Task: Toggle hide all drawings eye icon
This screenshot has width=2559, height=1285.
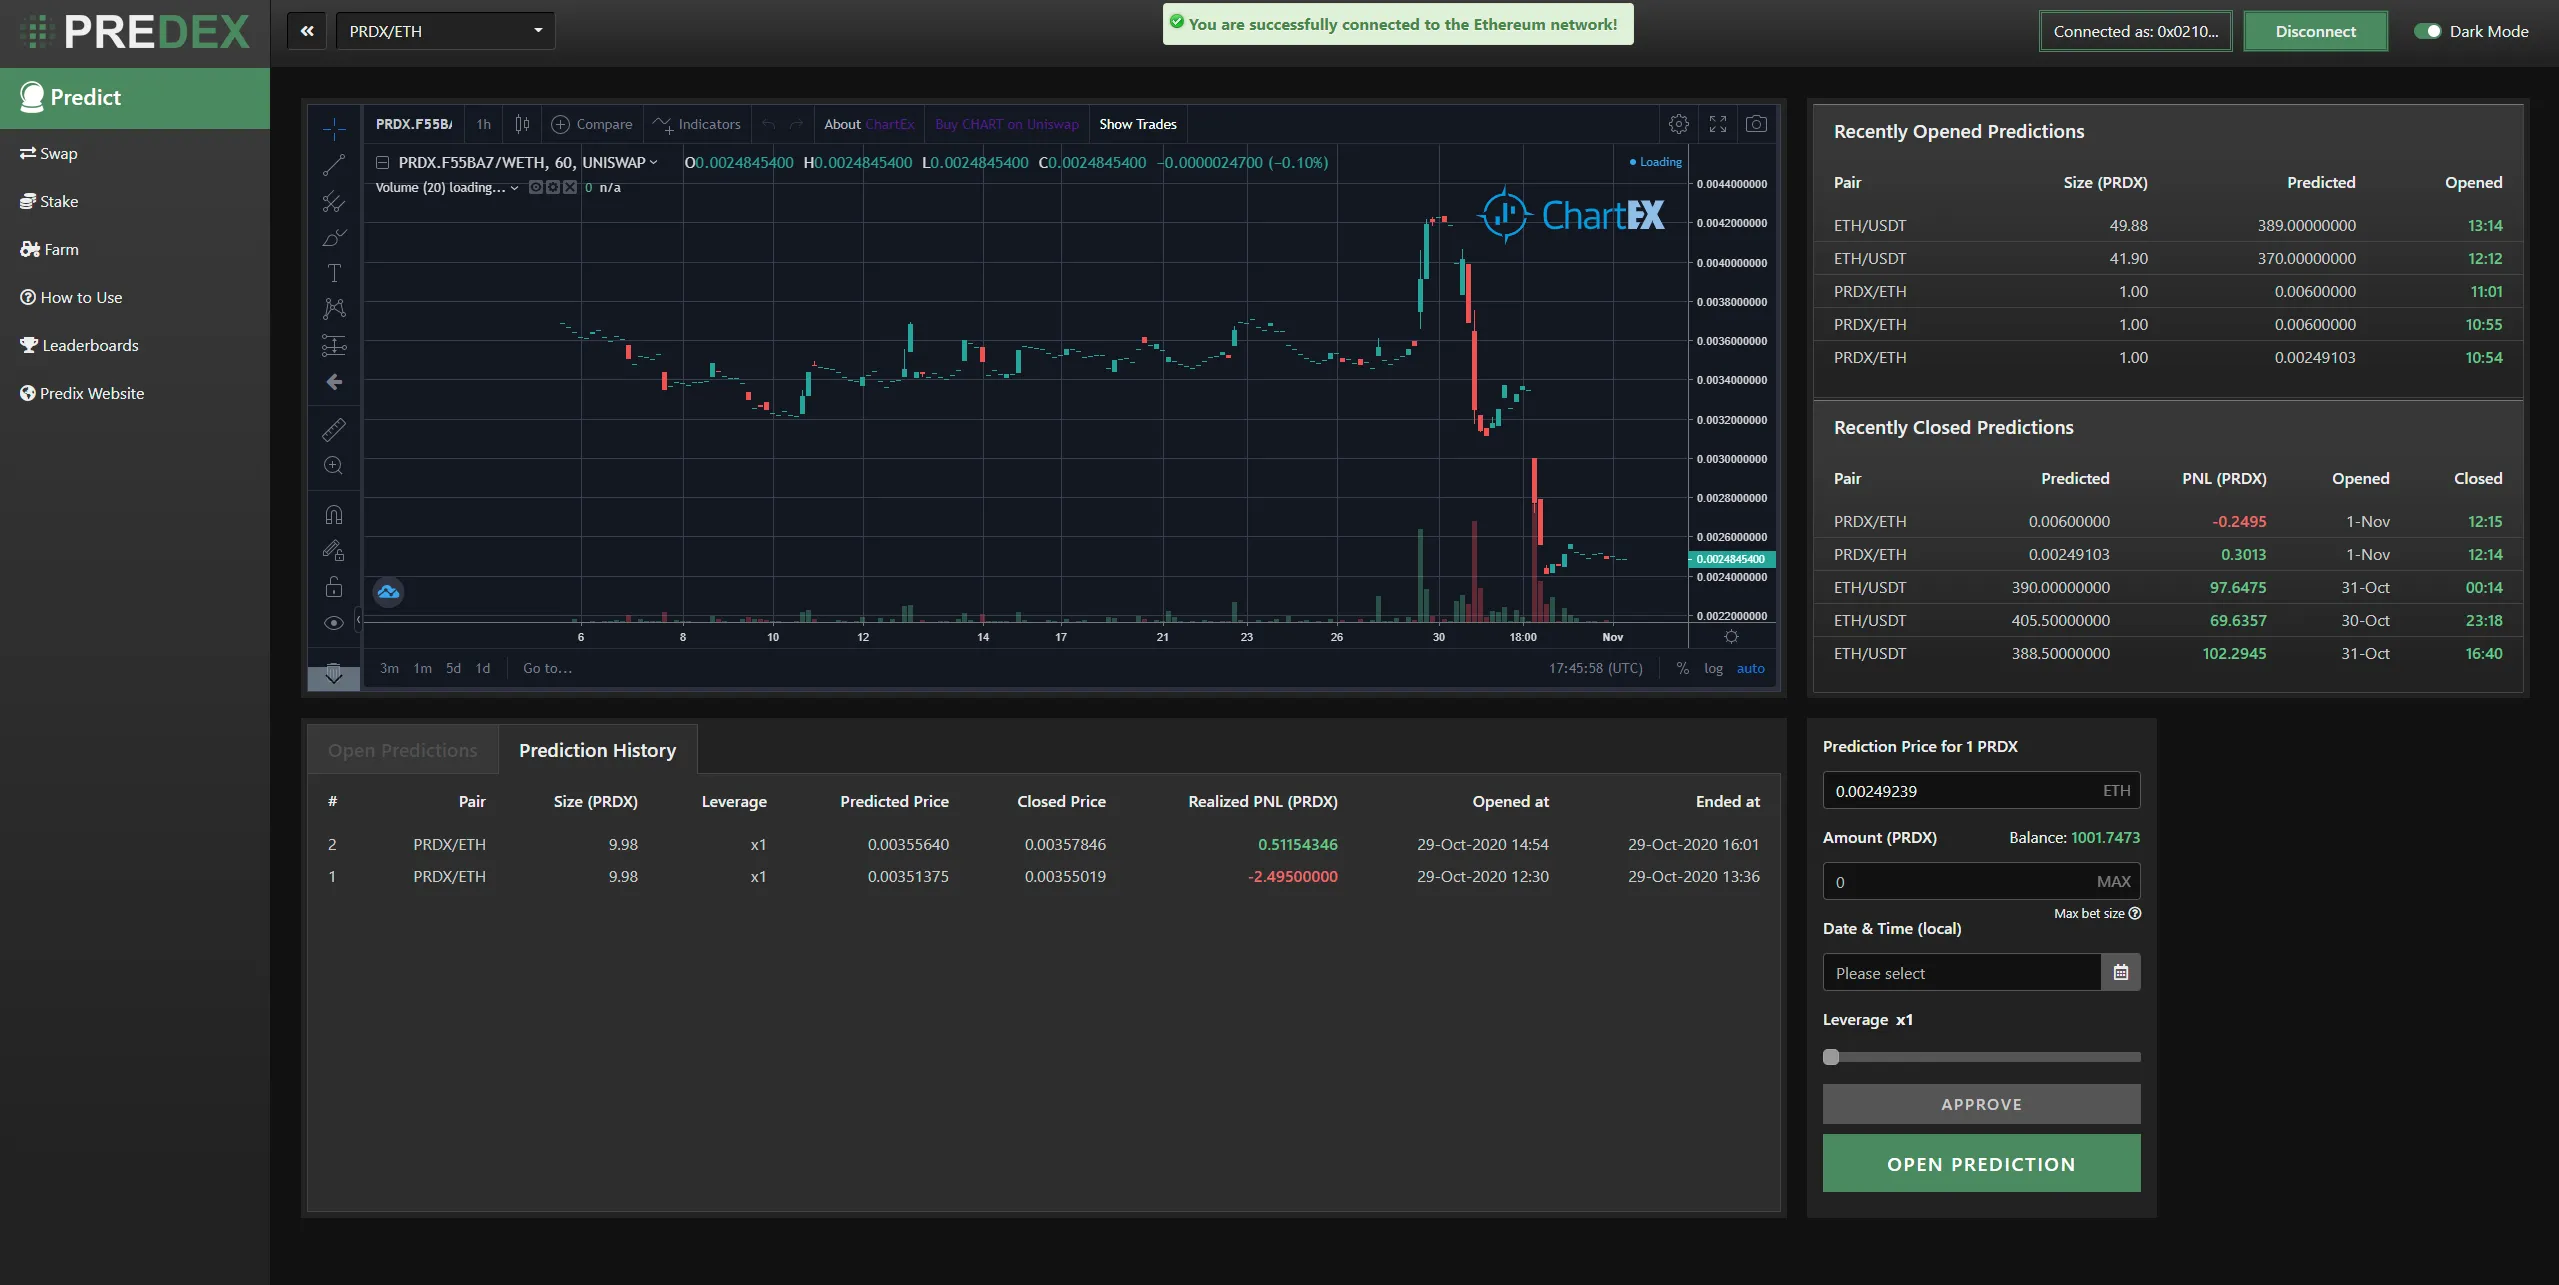Action: point(334,623)
